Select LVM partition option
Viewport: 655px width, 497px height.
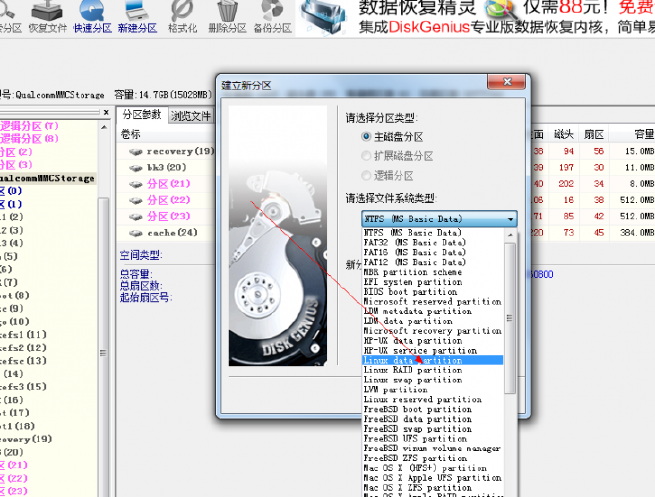432,390
